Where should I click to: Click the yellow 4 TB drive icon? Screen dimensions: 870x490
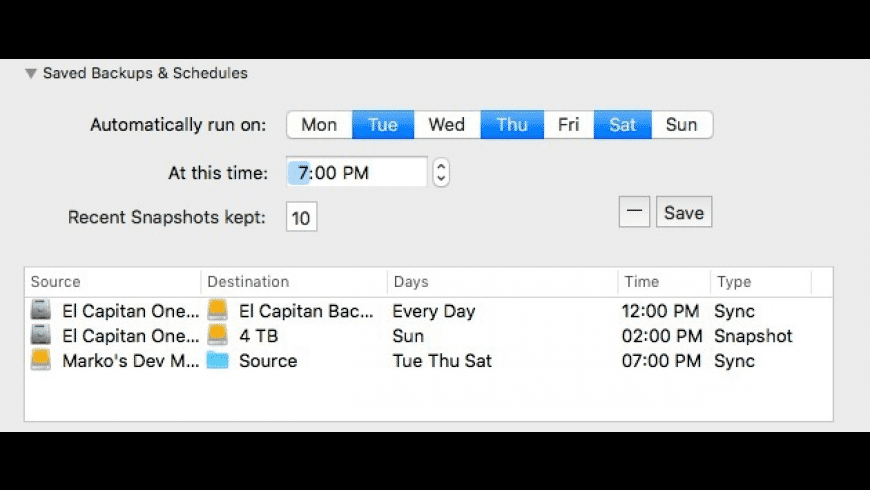[217, 336]
